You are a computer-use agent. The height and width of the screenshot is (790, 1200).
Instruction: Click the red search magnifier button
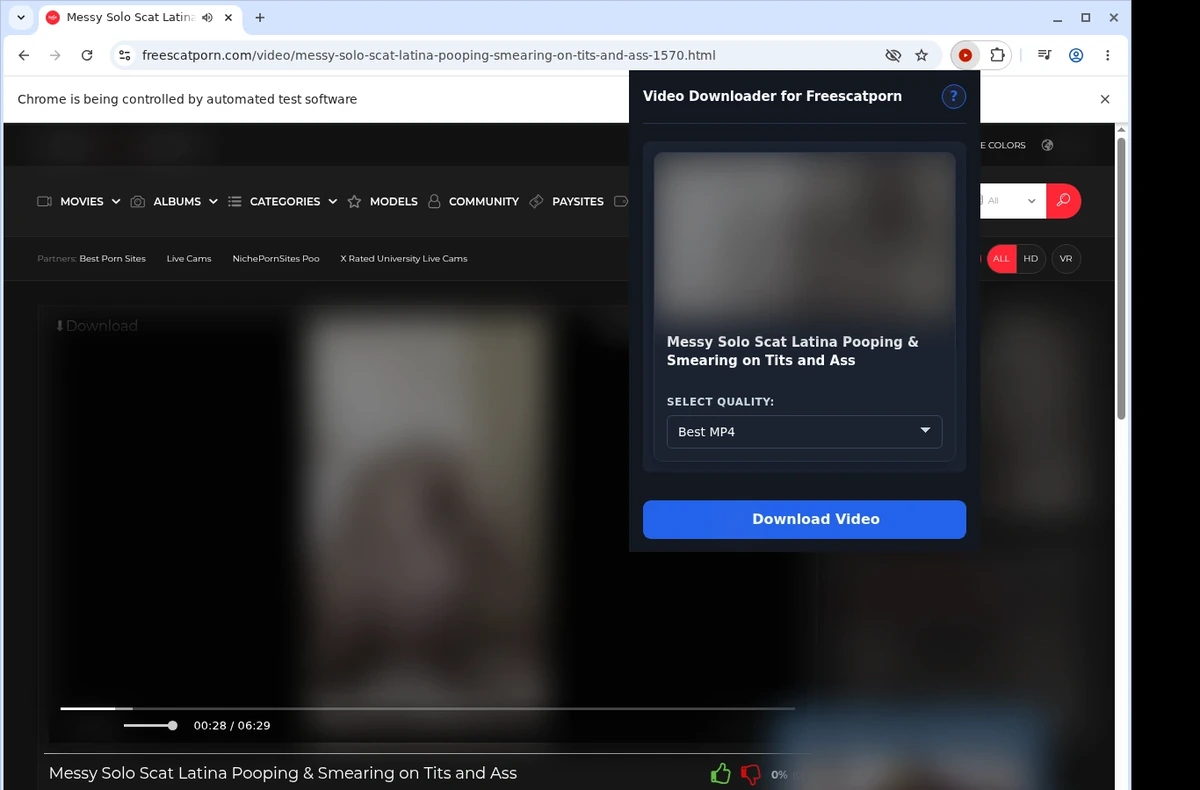(1063, 201)
